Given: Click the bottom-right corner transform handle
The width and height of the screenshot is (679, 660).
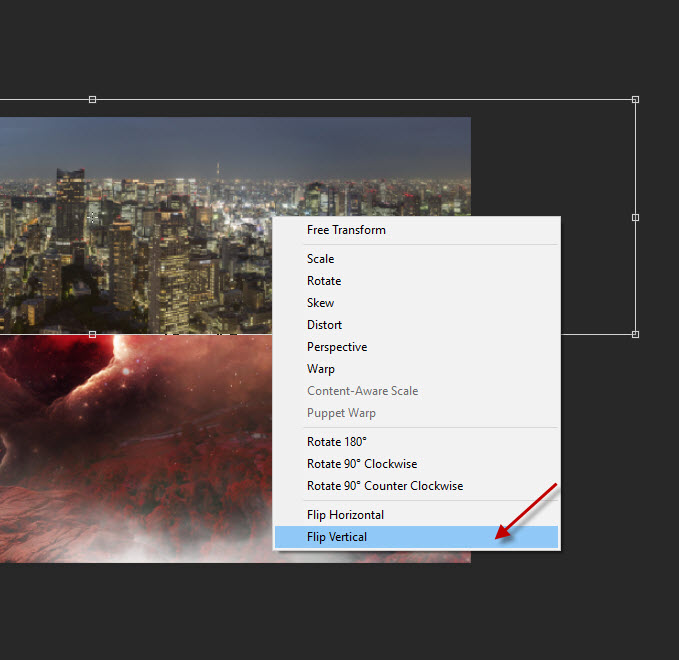Looking at the screenshot, I should click(636, 334).
